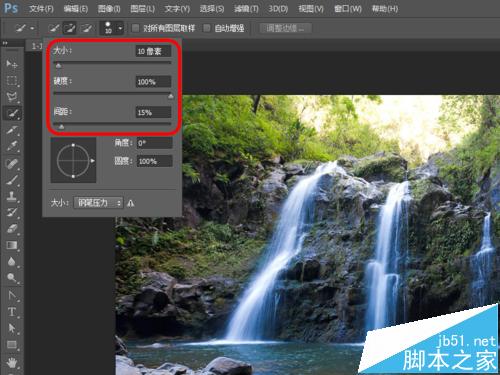Screen dimensions: 500x375
Task: Choose Subtract from Selection mode
Action: pos(87,28)
